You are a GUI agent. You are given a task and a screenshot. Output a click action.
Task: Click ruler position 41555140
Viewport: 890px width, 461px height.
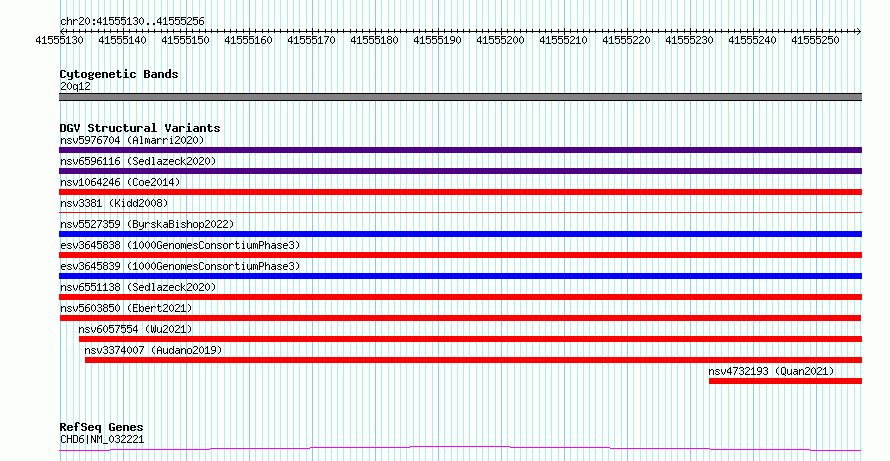[123, 40]
